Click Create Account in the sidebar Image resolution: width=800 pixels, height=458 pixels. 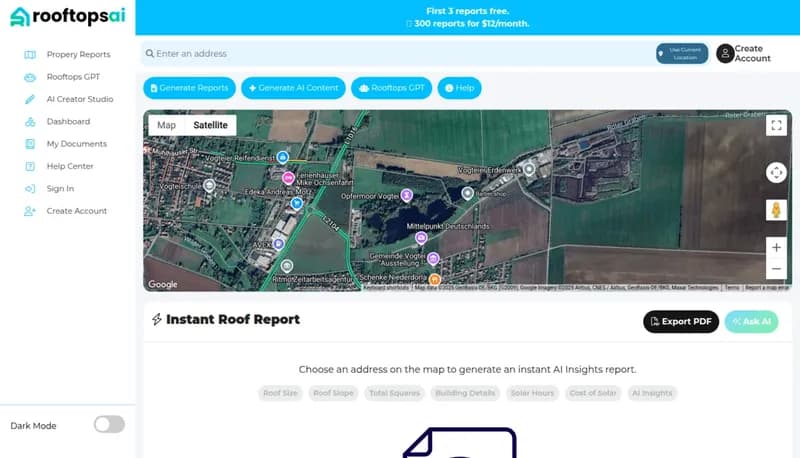pos(77,211)
